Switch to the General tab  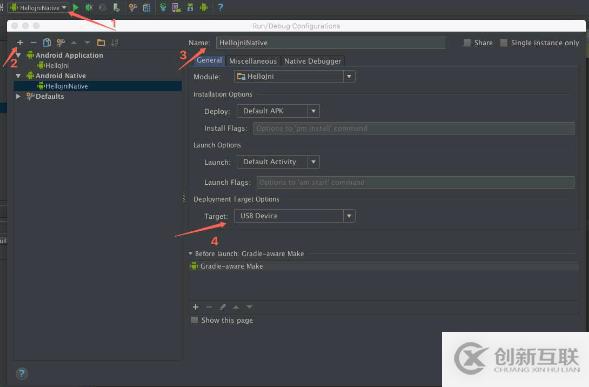[x=209, y=60]
